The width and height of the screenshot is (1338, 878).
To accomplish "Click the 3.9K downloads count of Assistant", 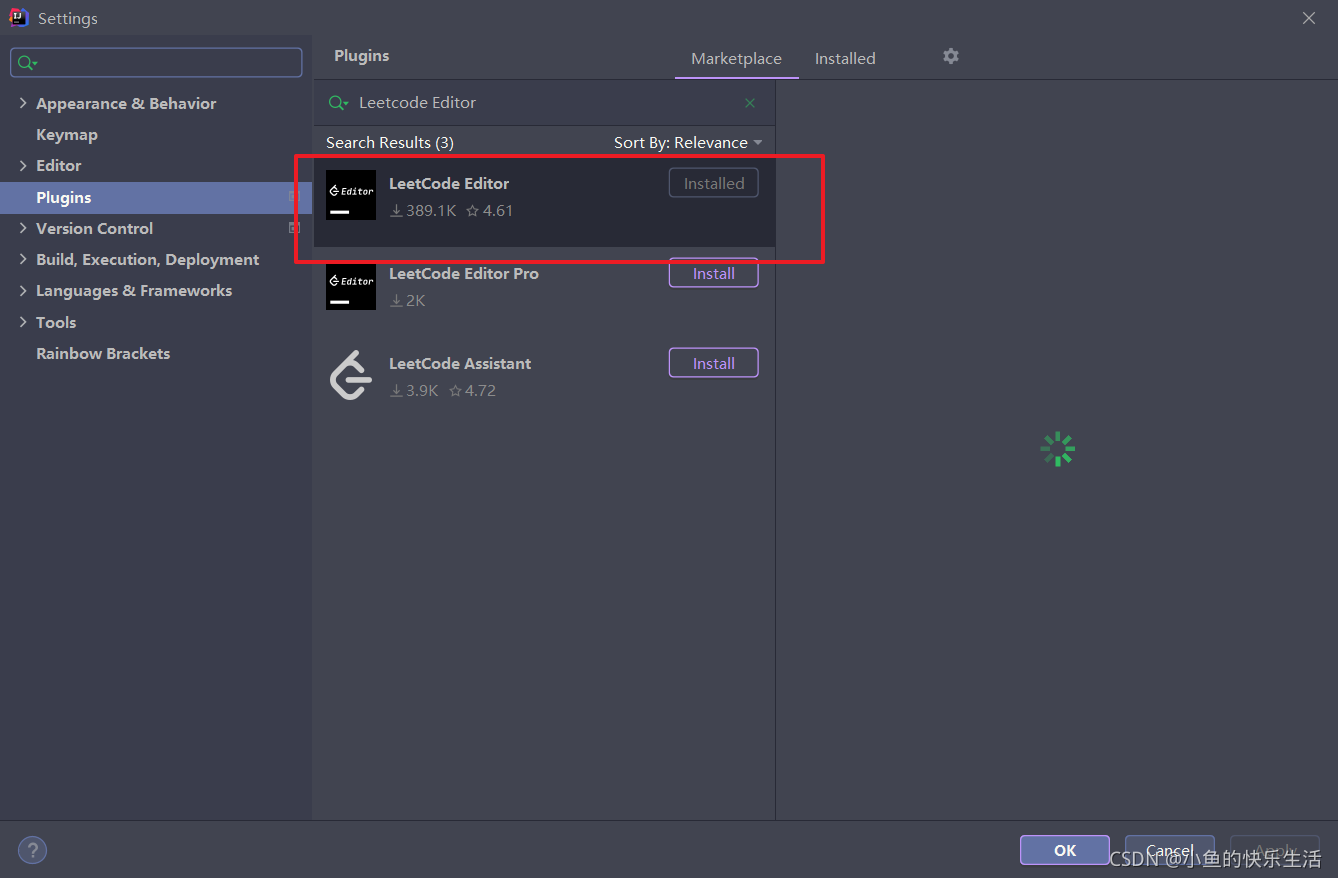I will click(414, 391).
